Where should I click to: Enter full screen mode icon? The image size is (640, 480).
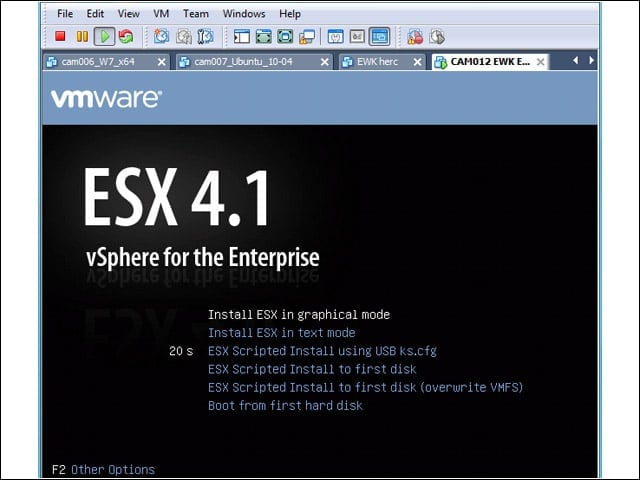(x=285, y=36)
